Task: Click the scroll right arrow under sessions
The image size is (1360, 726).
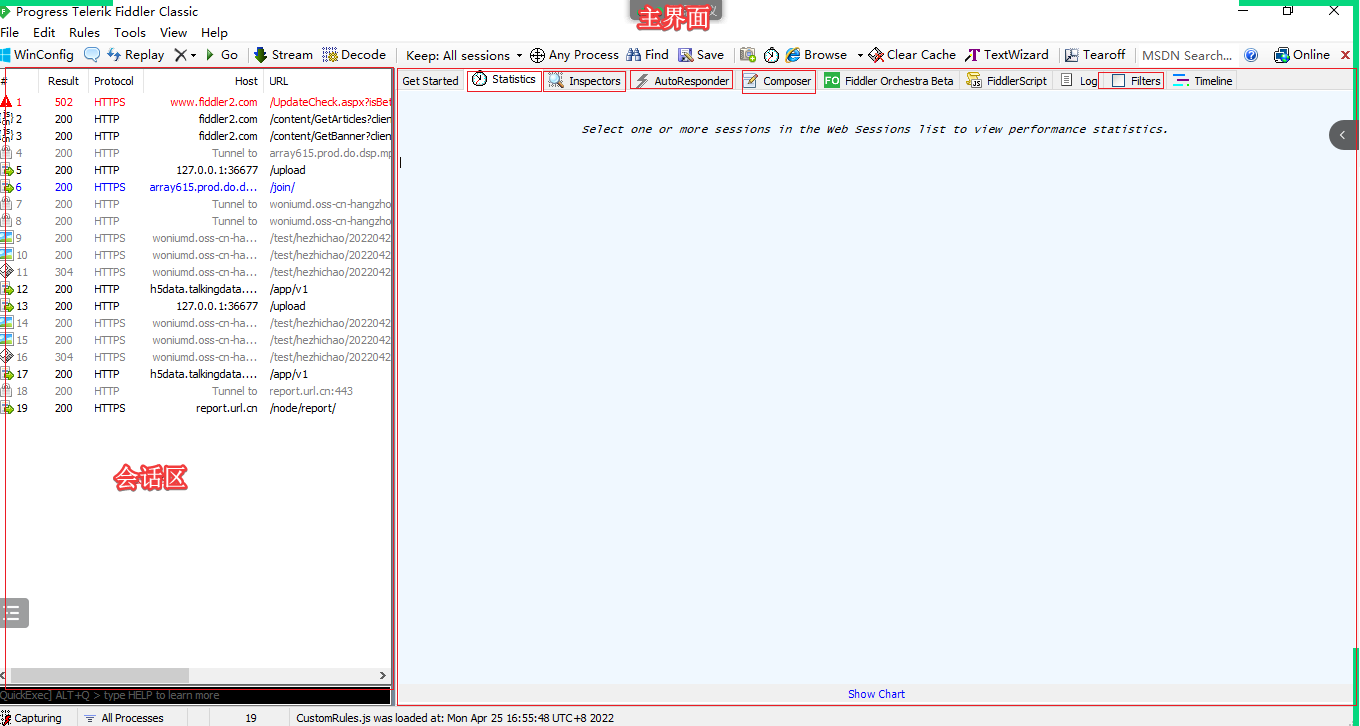Action: coord(383,676)
